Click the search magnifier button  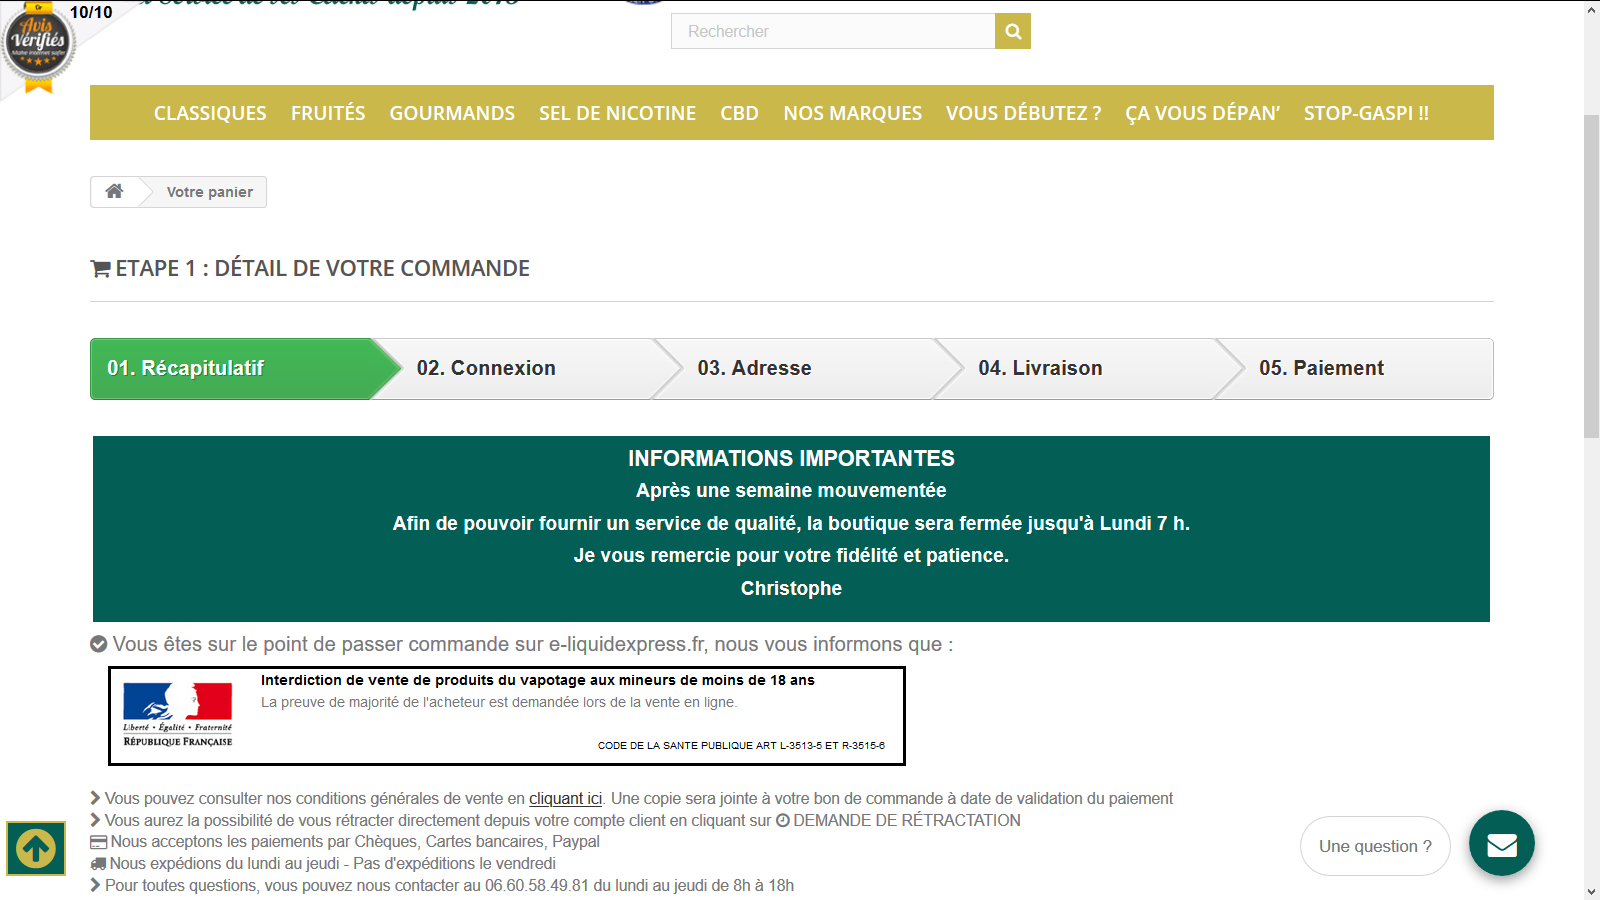tap(1013, 31)
